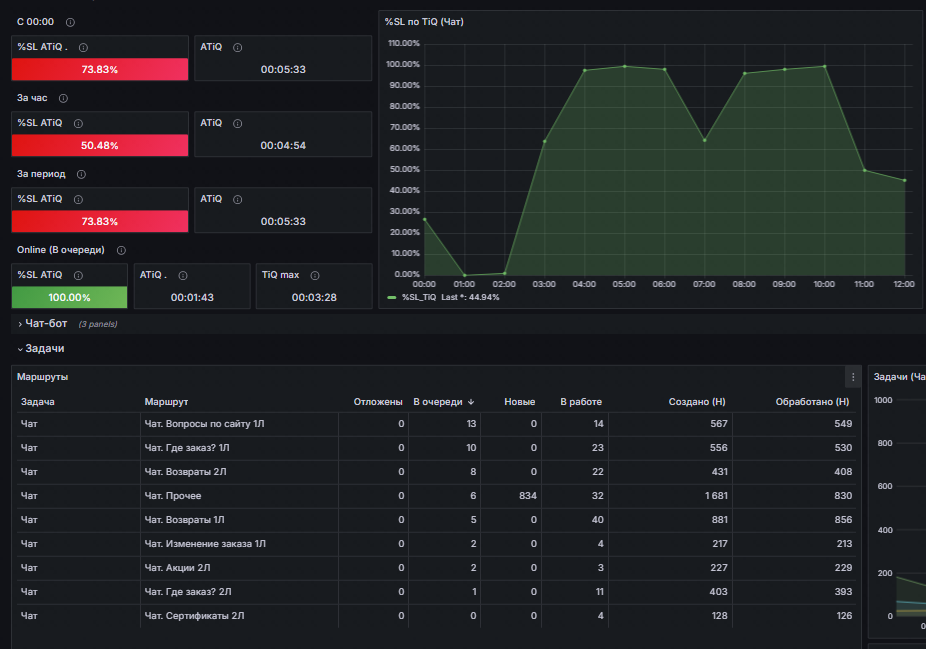Click the 834 value in Новые column
Image resolution: width=926 pixels, height=649 pixels.
pyautogui.click(x=528, y=496)
